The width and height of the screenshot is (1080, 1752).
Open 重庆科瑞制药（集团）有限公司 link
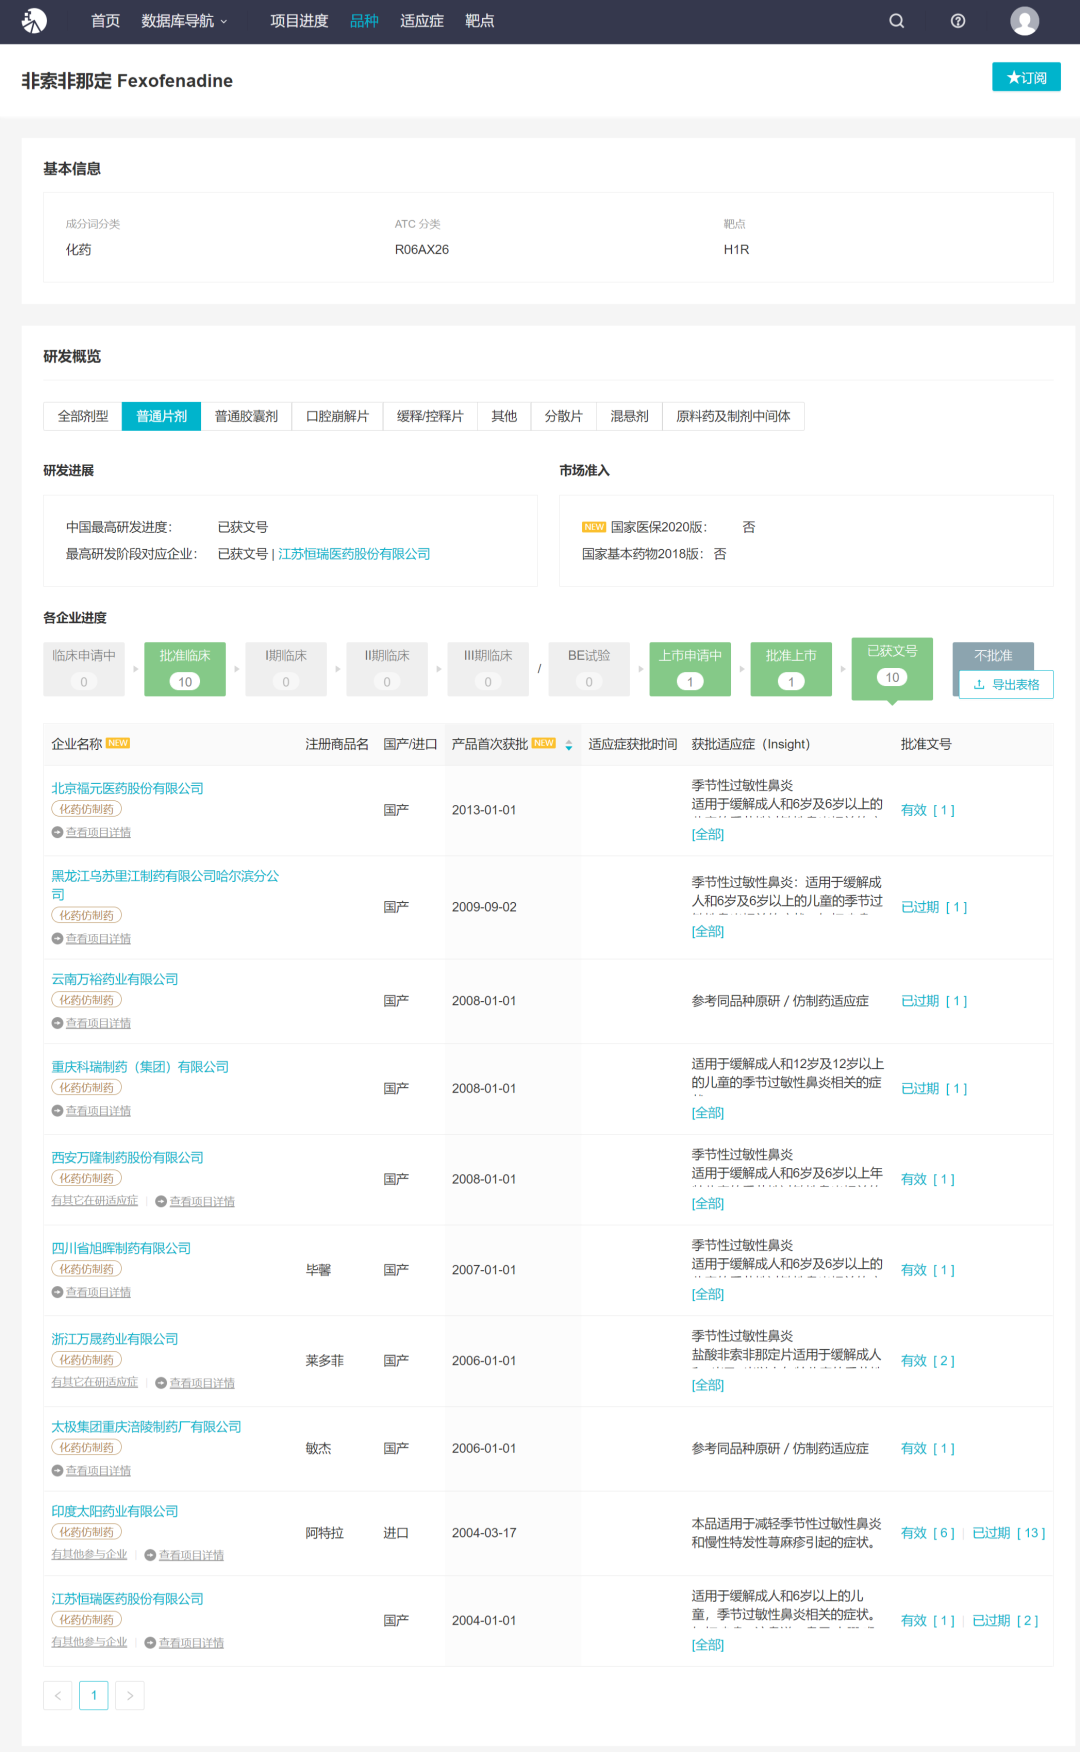click(140, 1067)
